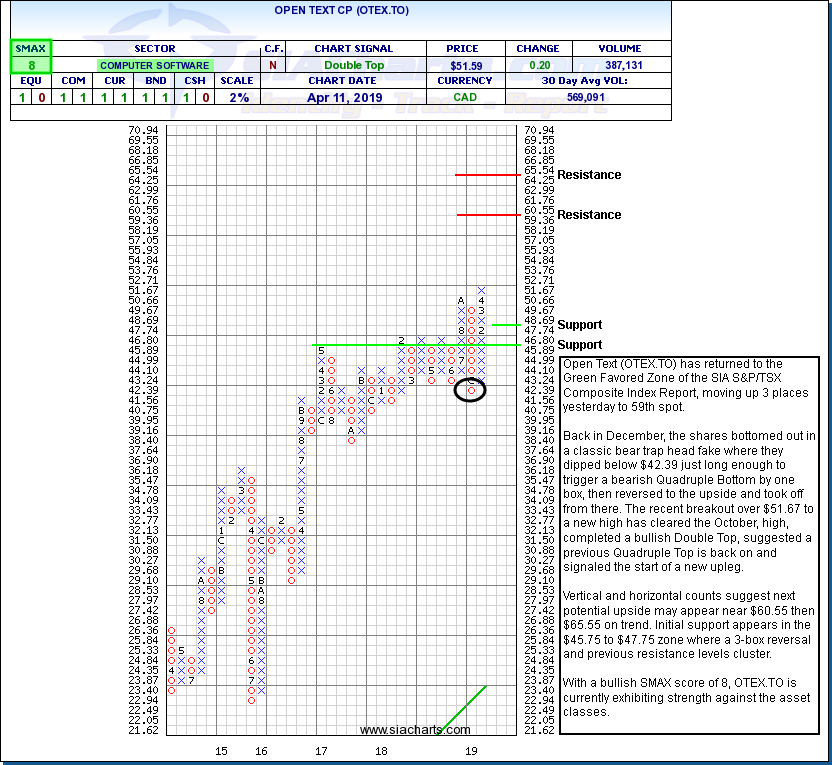The height and width of the screenshot is (765, 832).
Task: Open the siacharts.com watermark link
Action: point(400,730)
